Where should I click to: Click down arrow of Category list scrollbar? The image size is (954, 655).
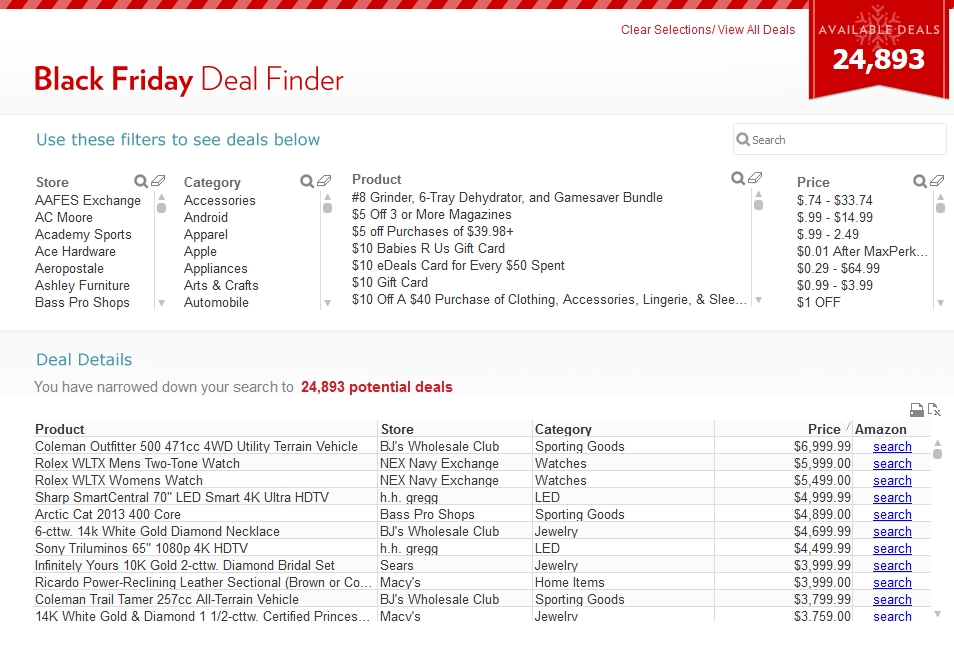[x=327, y=303]
